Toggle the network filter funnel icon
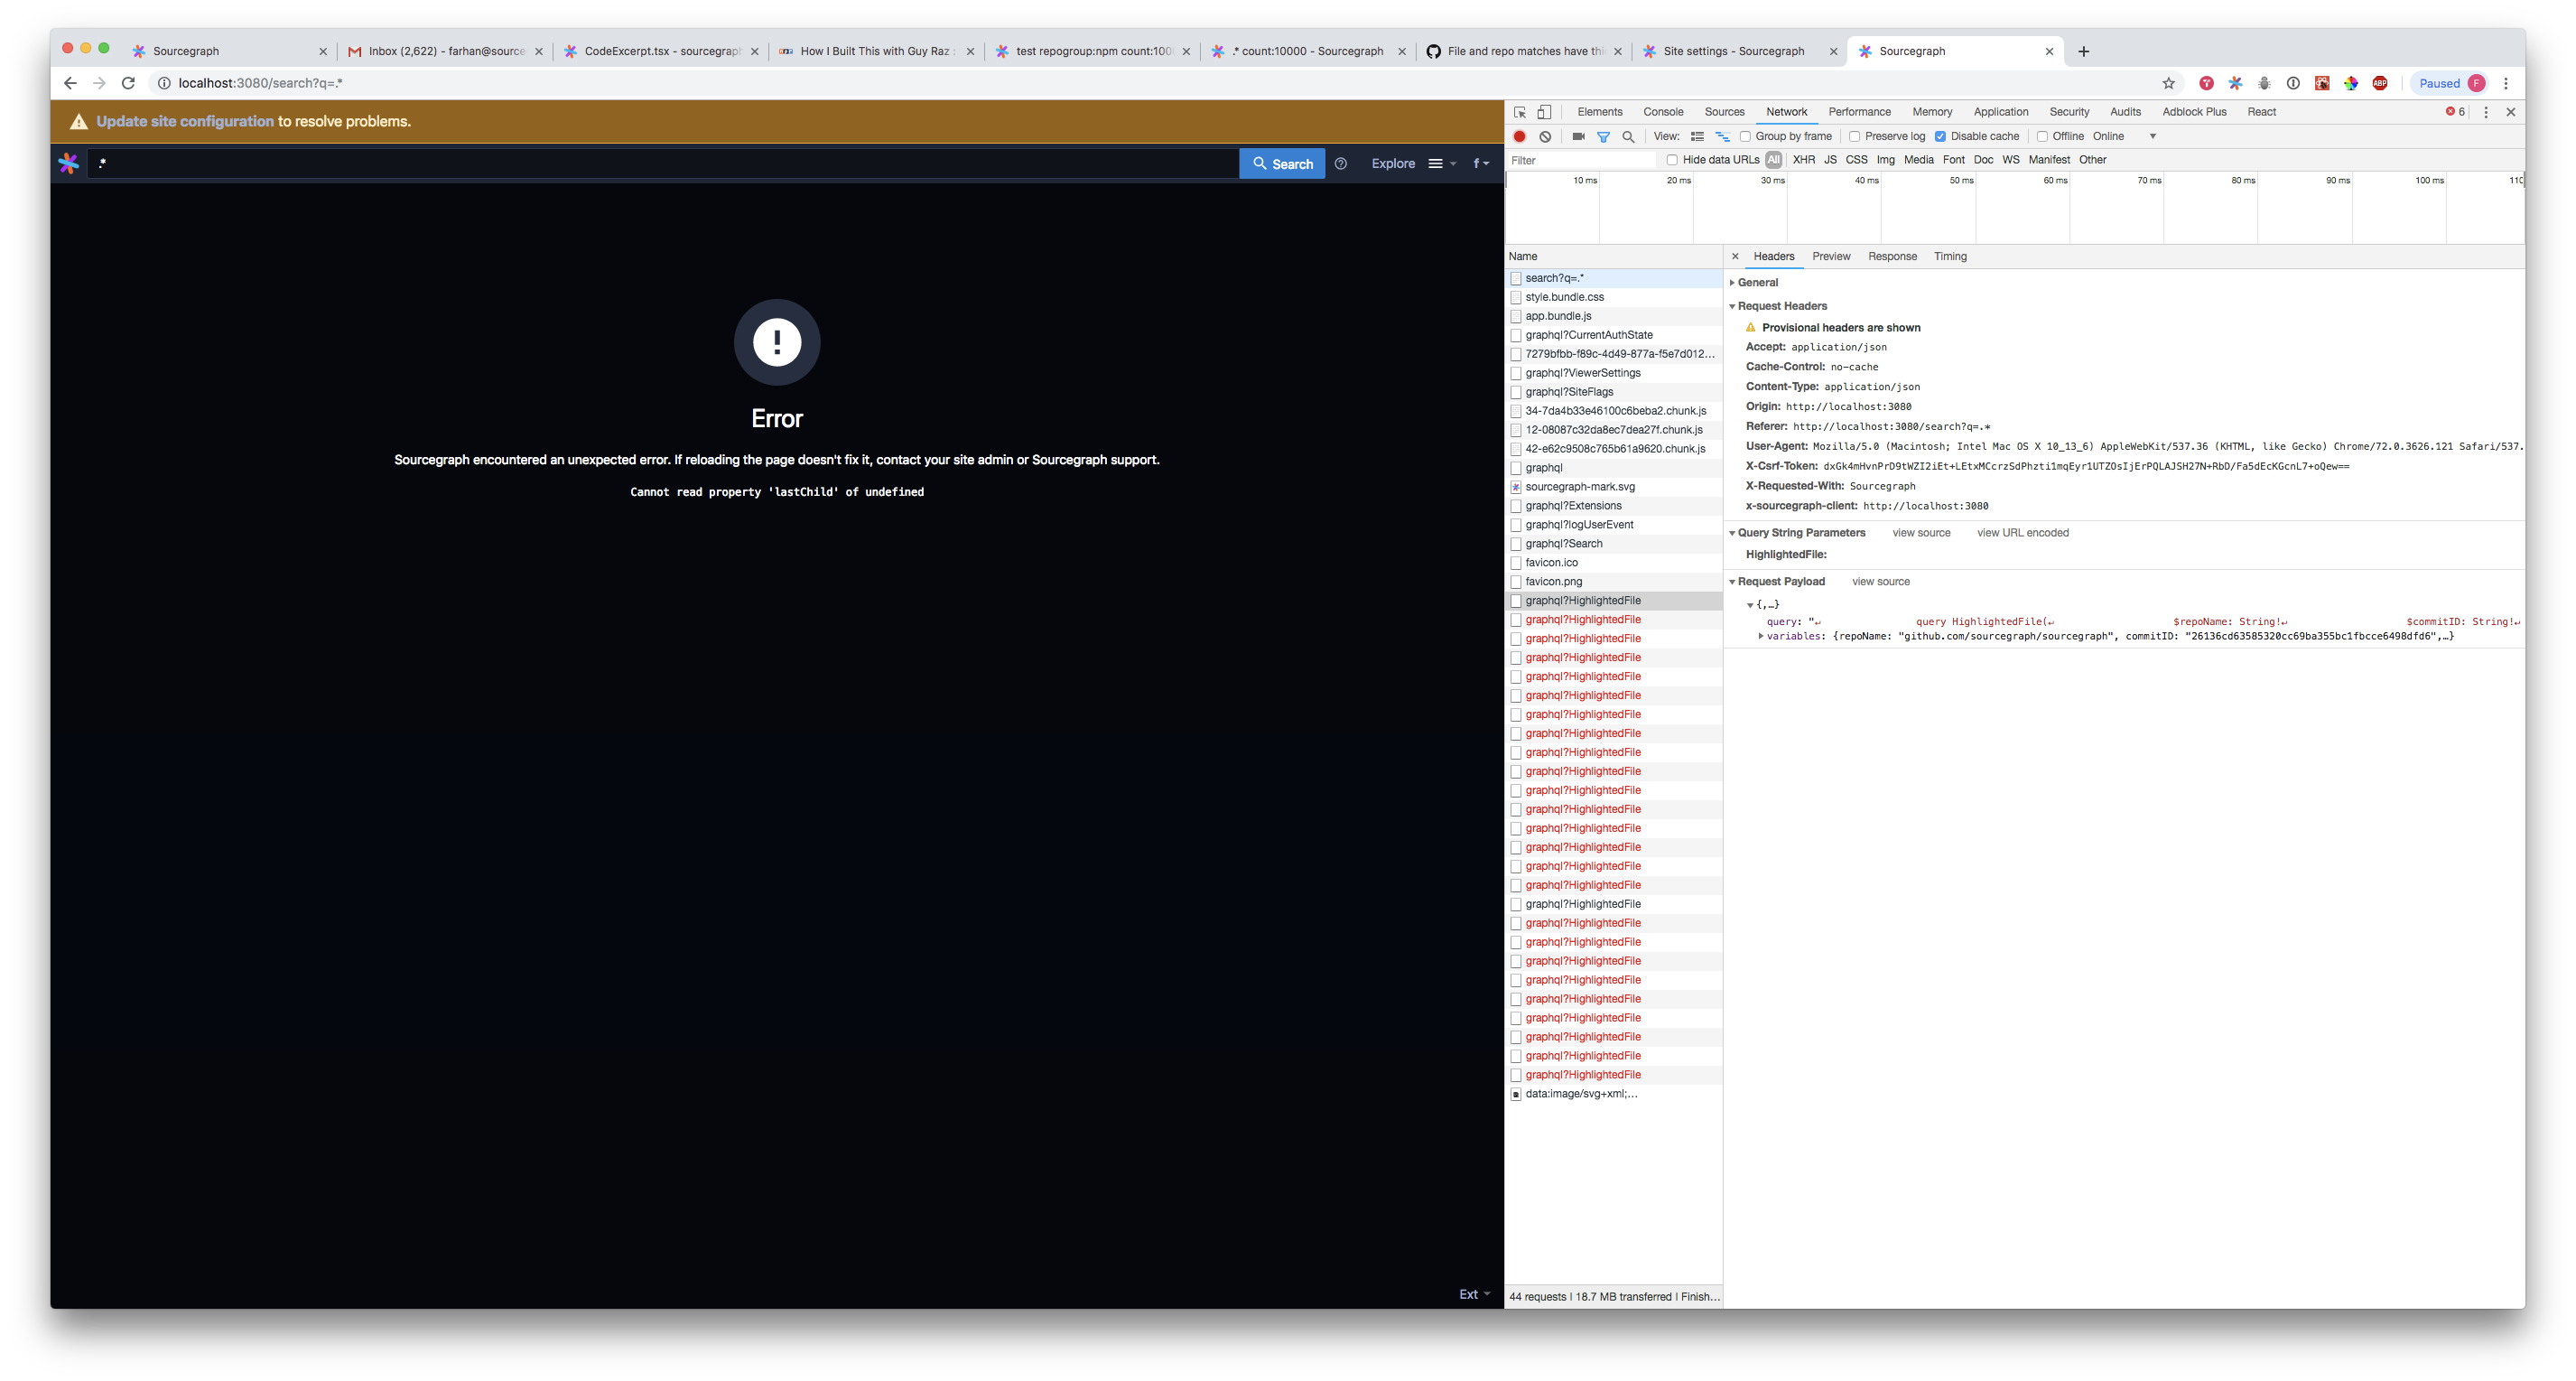 (x=1603, y=136)
